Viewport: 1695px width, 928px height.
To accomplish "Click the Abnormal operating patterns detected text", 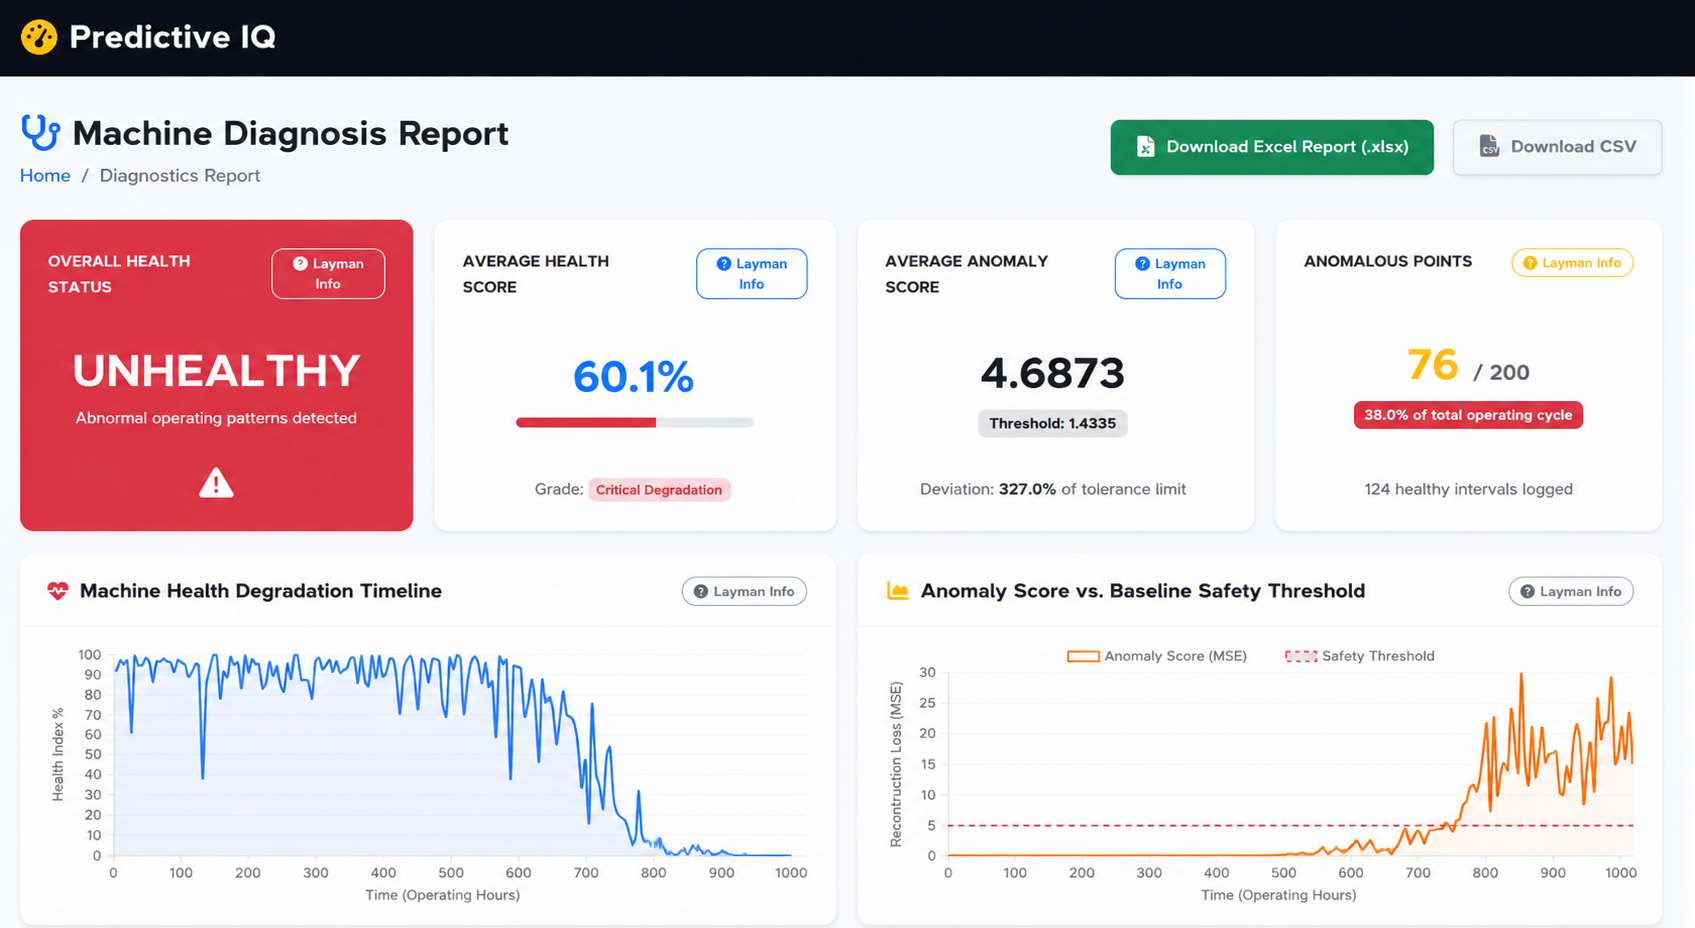I will coord(216,418).
